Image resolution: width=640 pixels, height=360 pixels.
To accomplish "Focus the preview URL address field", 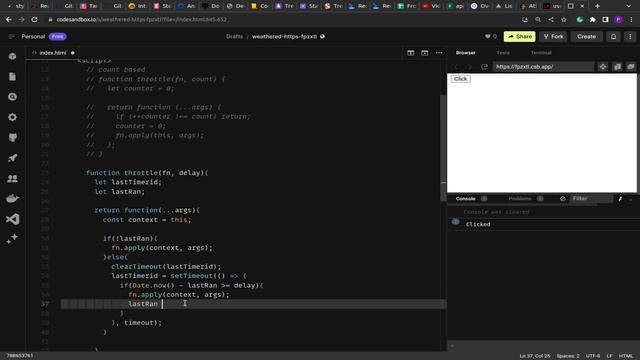I will coord(543,67).
